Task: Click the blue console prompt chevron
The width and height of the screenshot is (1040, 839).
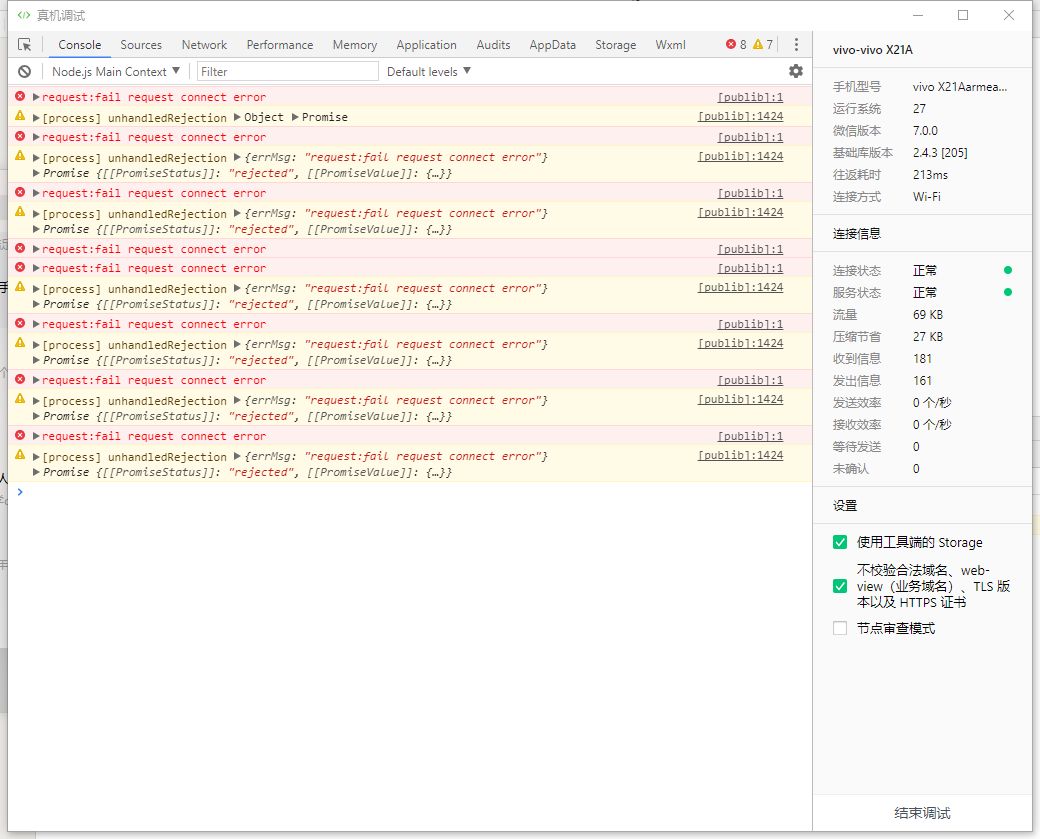Action: (x=20, y=491)
